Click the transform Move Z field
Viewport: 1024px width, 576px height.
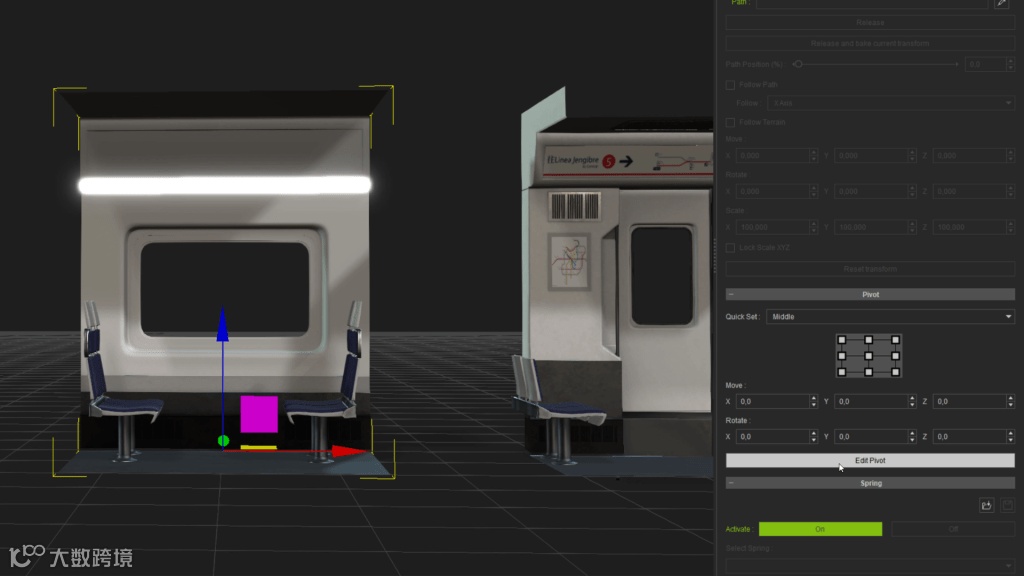click(969, 155)
